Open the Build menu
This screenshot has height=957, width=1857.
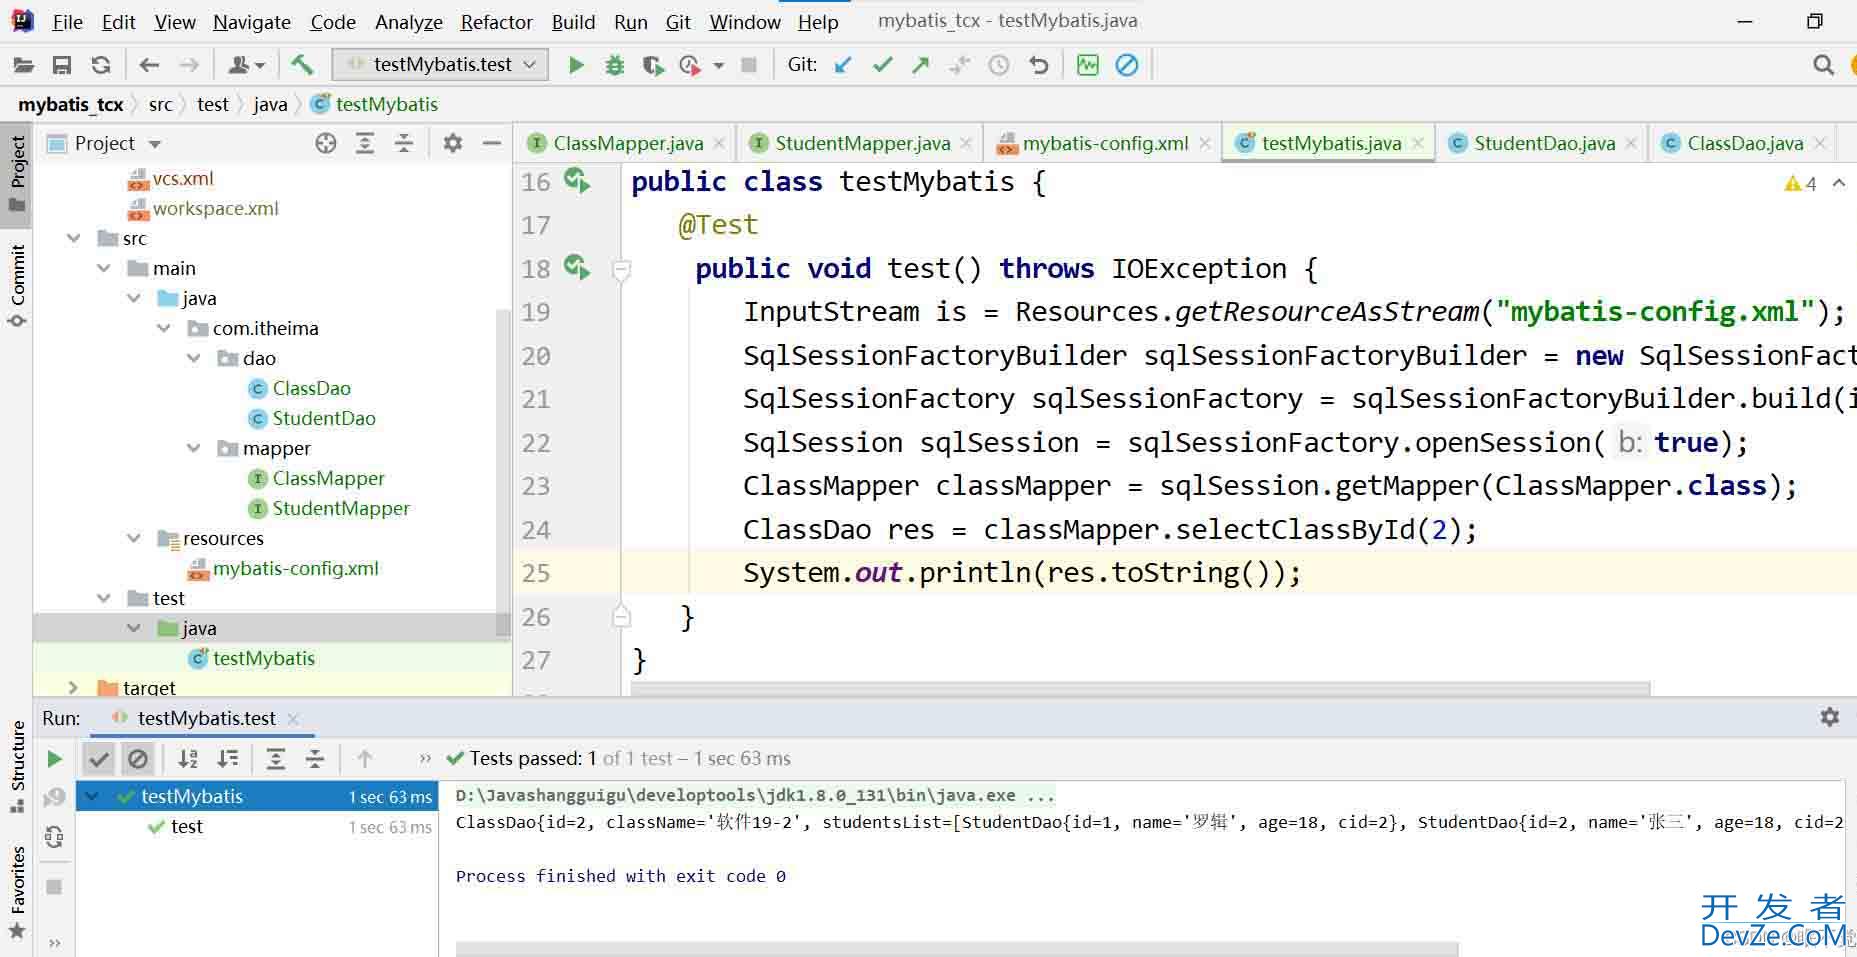pos(573,21)
